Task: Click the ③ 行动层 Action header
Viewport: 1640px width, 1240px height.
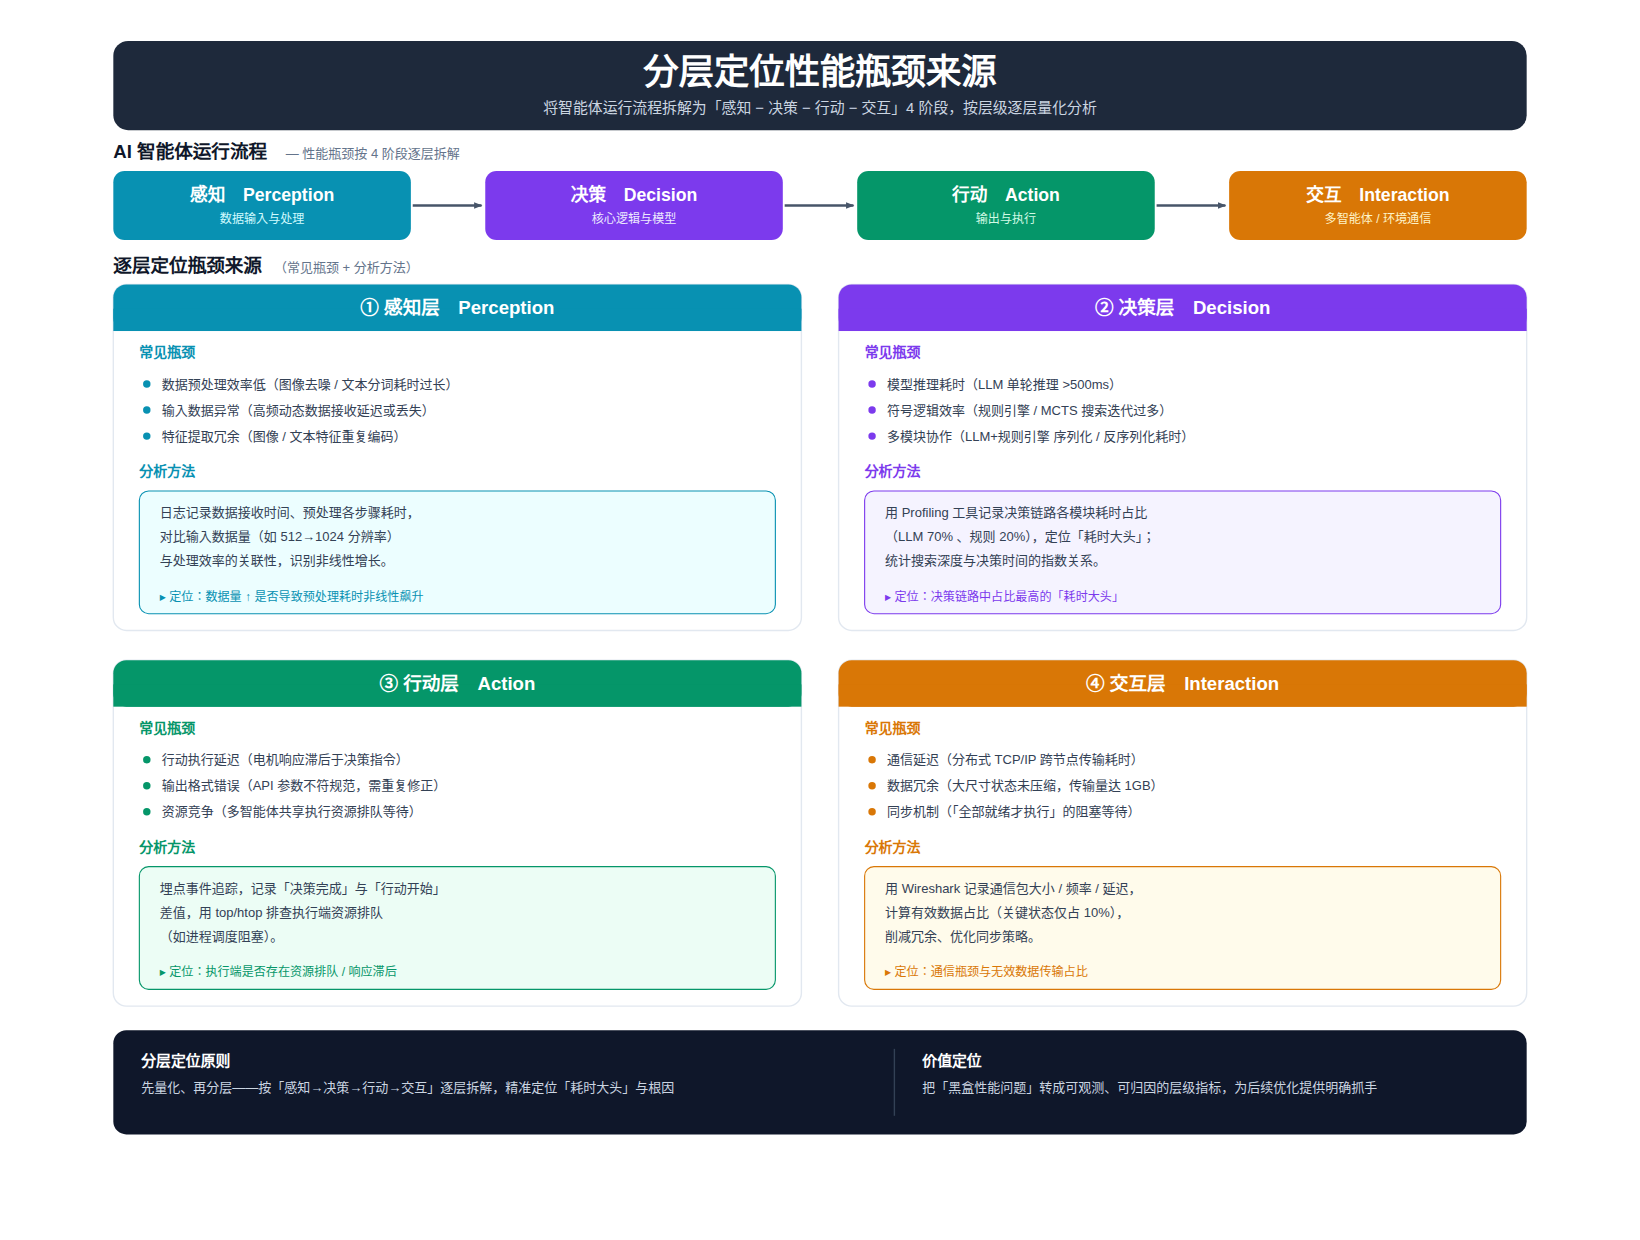Action: click(457, 684)
